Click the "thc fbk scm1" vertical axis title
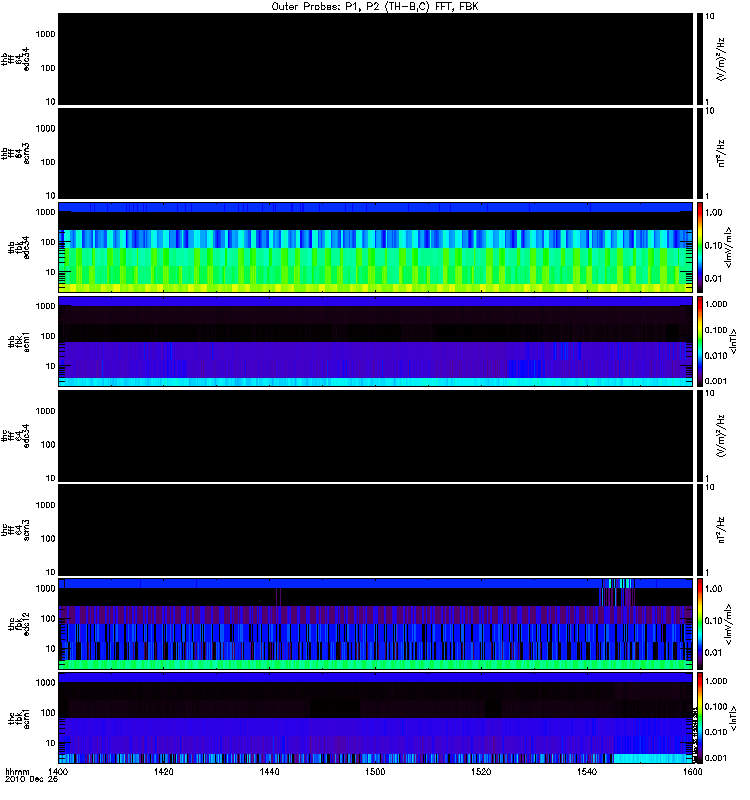 pyautogui.click(x=19, y=718)
